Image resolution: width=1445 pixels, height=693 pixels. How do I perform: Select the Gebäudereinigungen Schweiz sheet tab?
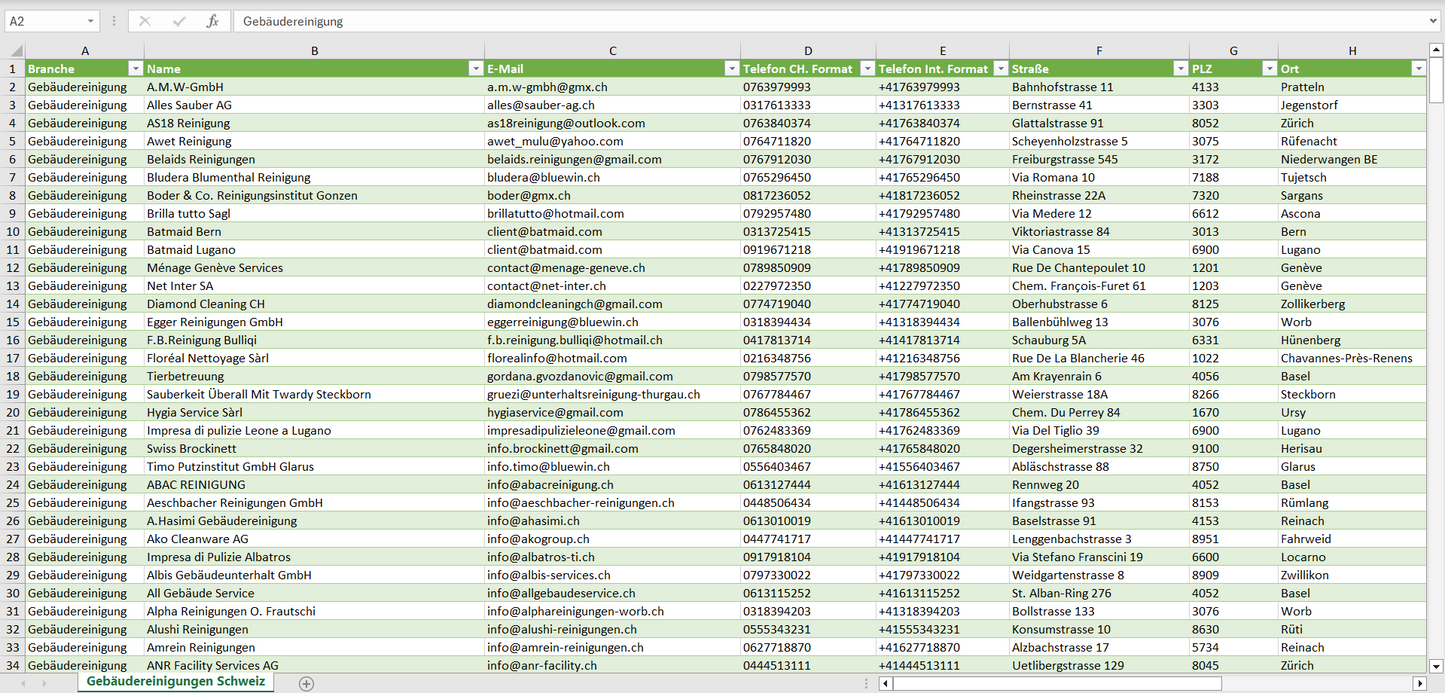(176, 682)
